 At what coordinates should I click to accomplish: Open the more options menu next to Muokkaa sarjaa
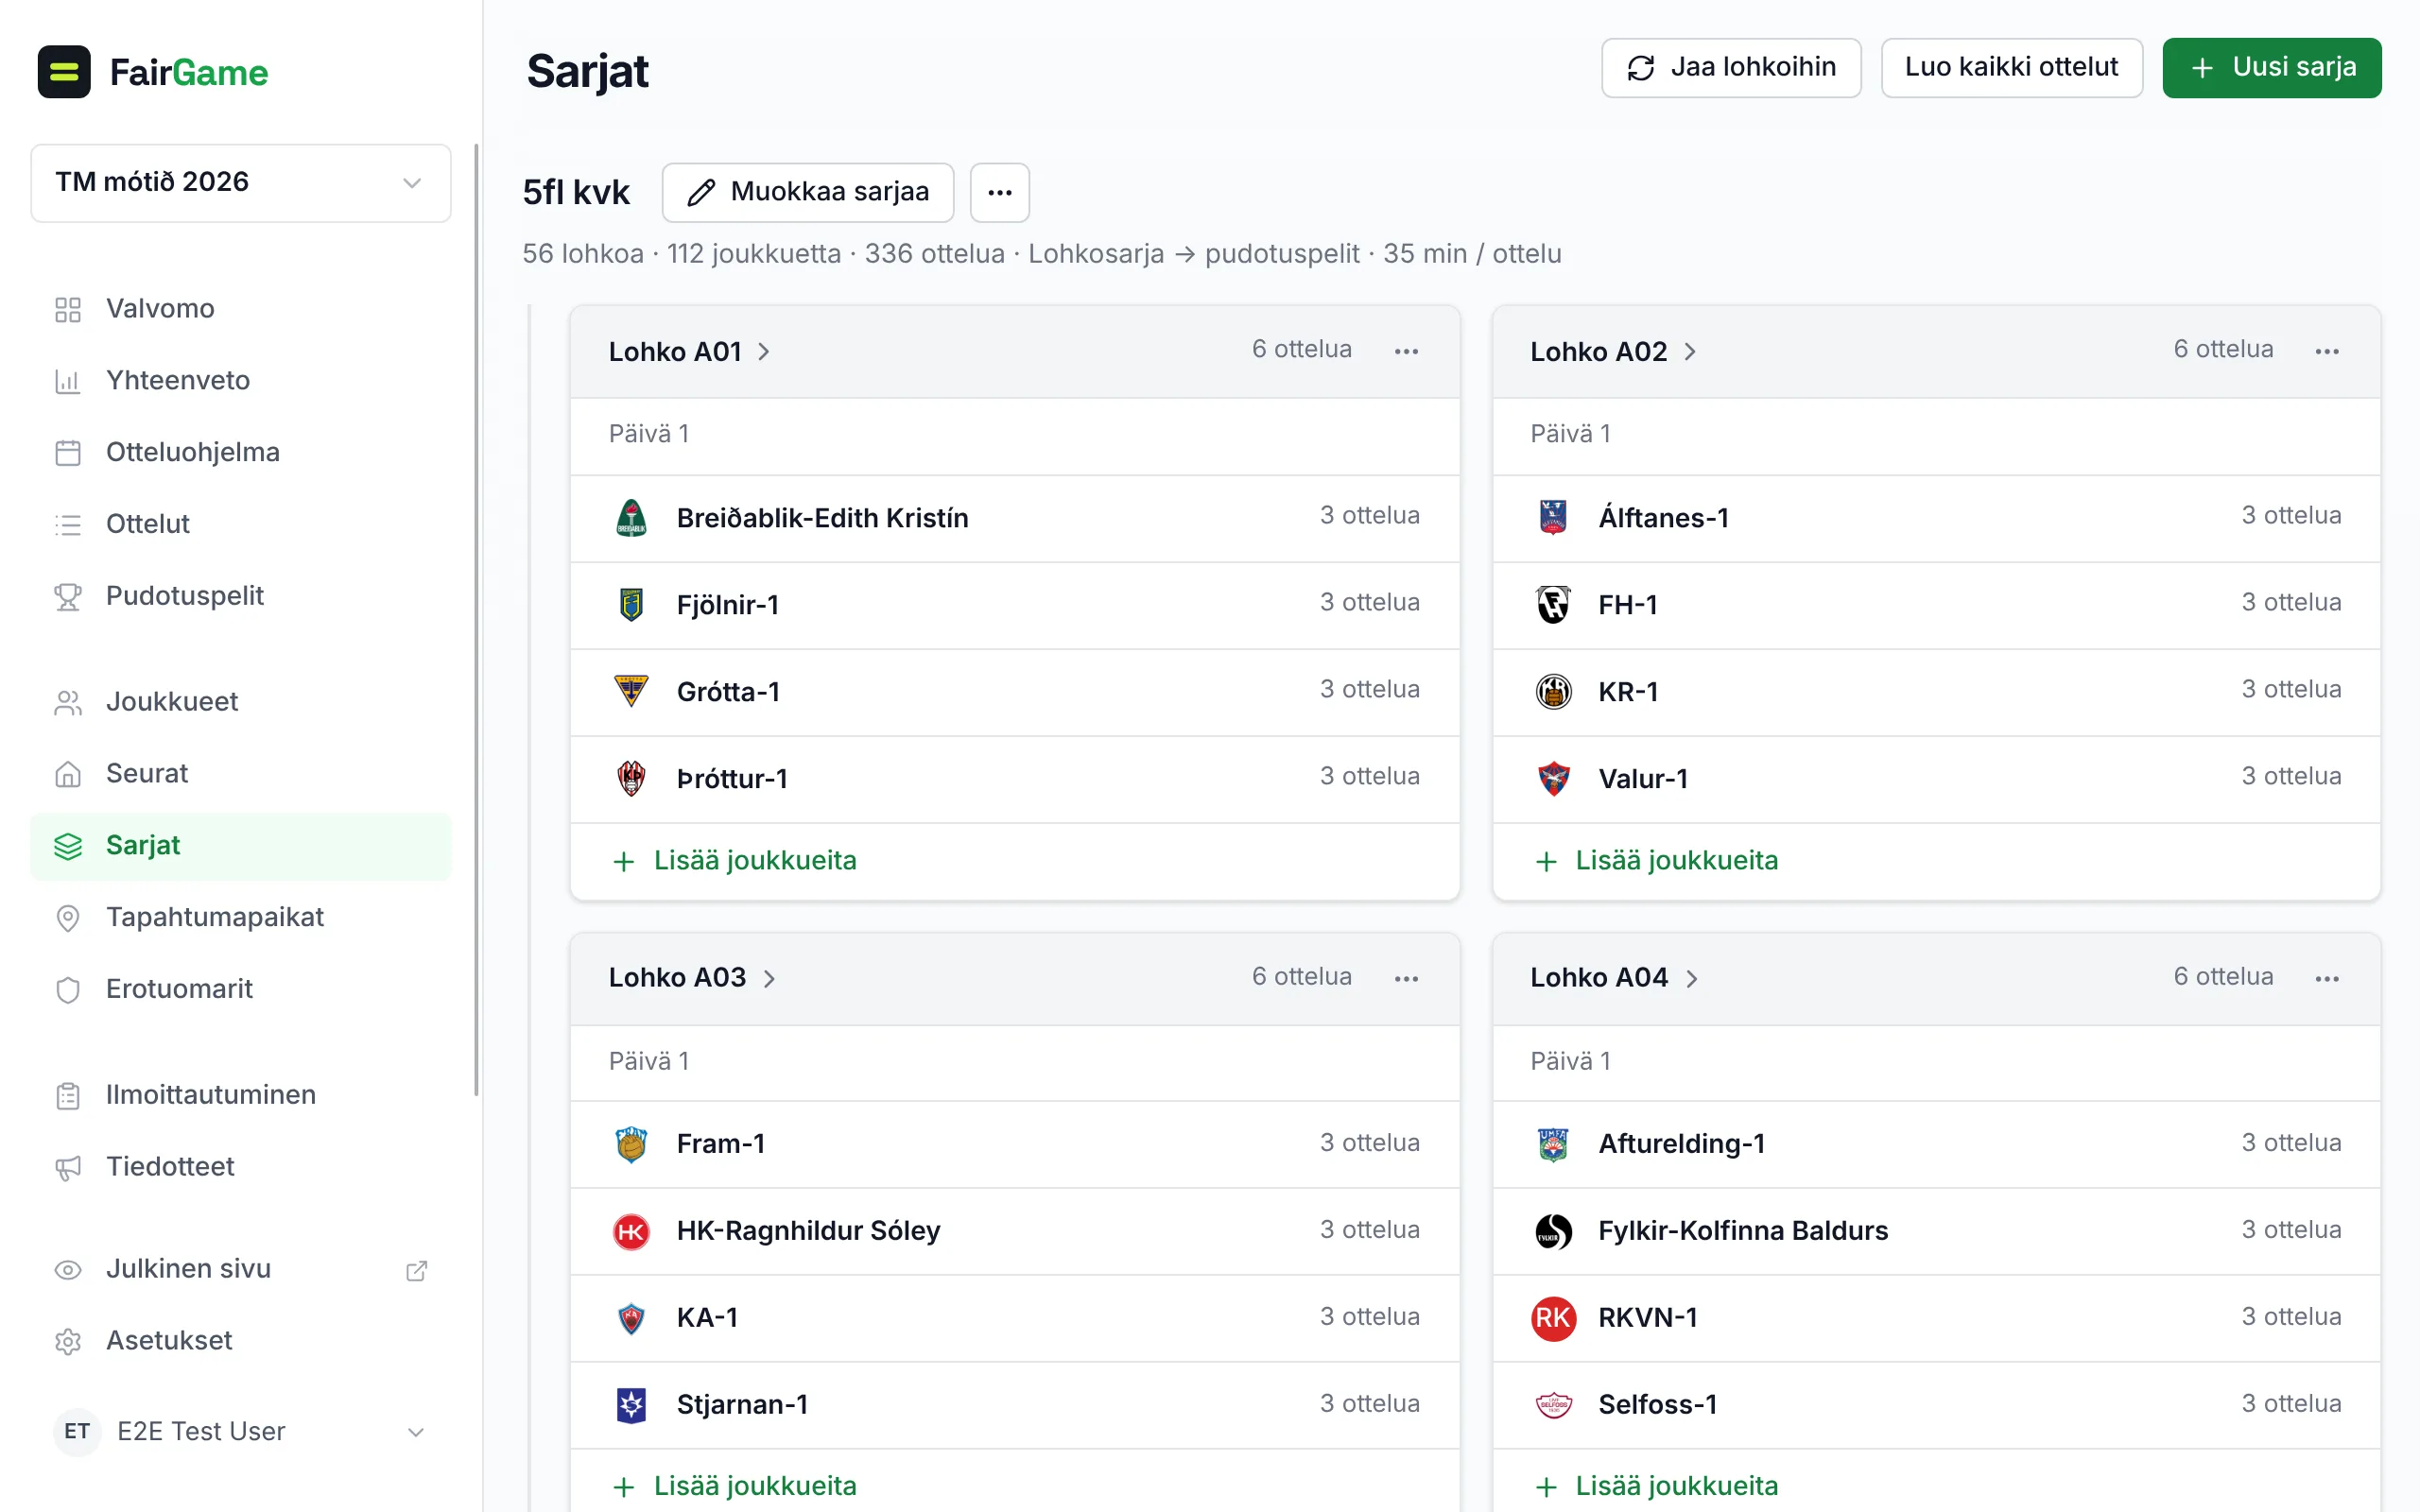1000,192
